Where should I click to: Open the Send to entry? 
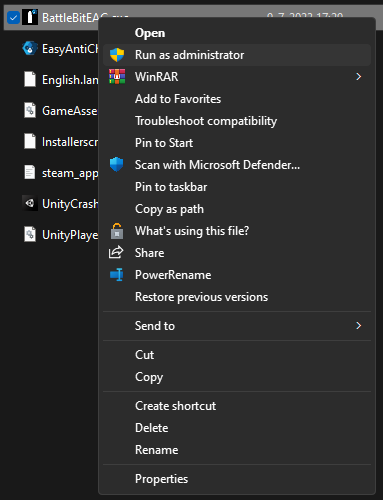[x=237, y=326]
